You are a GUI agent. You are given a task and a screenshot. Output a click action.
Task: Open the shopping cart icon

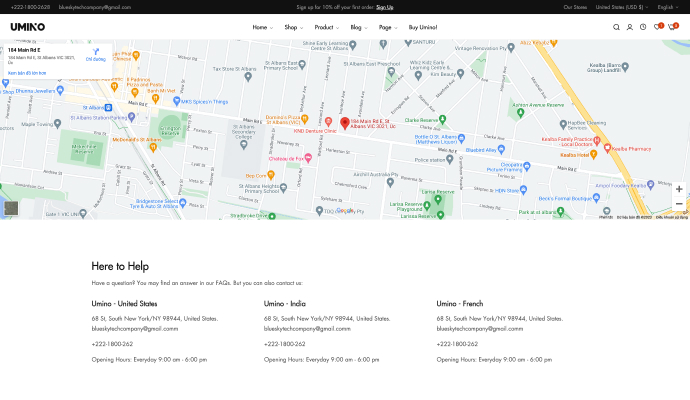pyautogui.click(x=672, y=27)
